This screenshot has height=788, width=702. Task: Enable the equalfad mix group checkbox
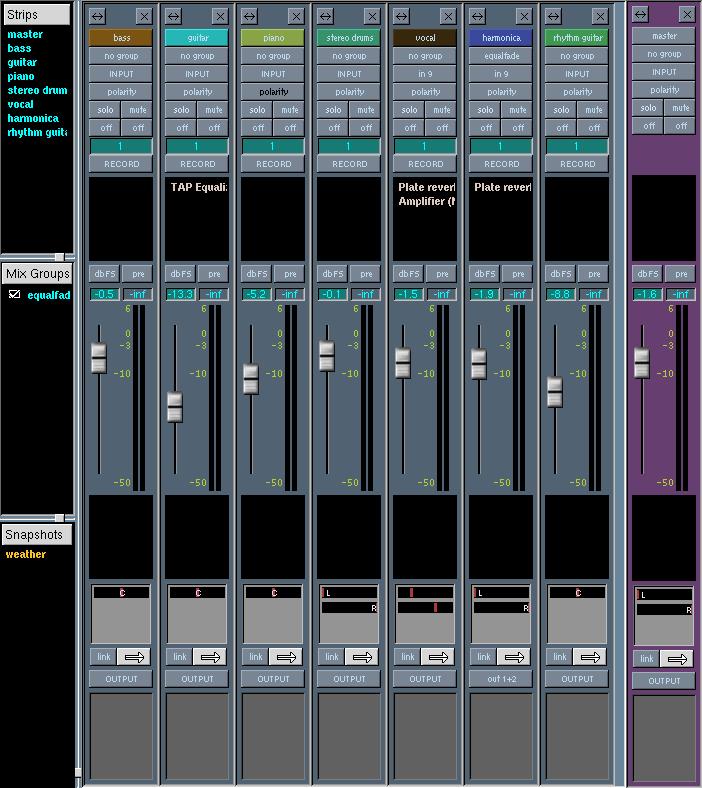(x=14, y=295)
